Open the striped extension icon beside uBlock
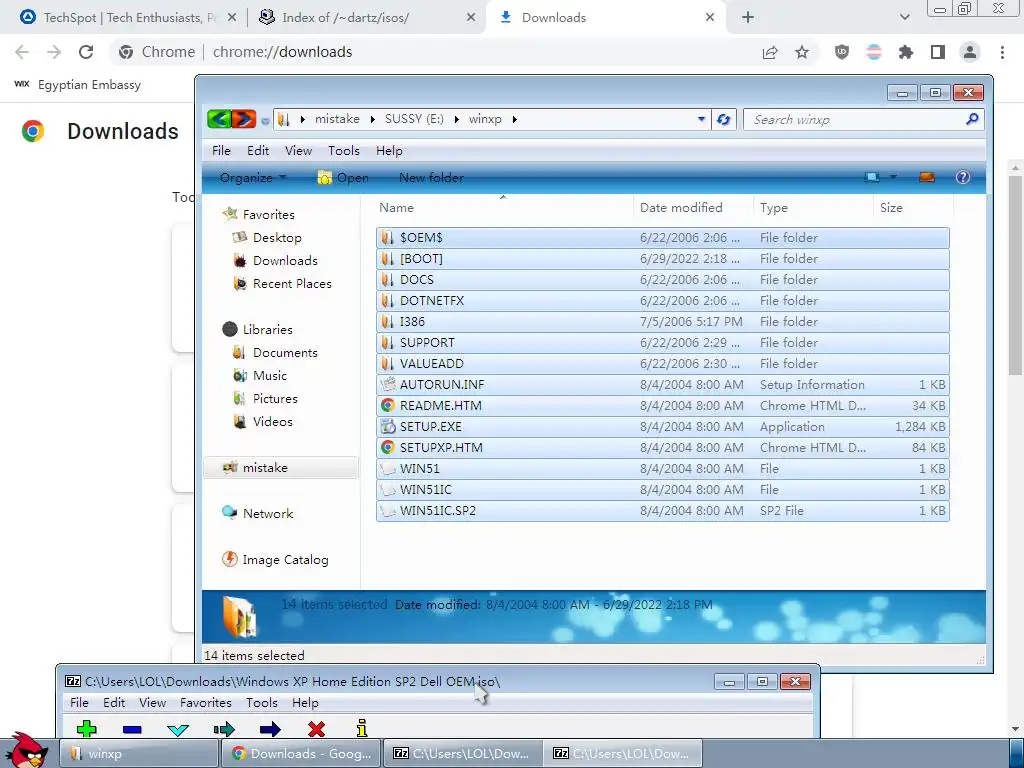Viewport: 1024px width, 768px height. (x=874, y=52)
